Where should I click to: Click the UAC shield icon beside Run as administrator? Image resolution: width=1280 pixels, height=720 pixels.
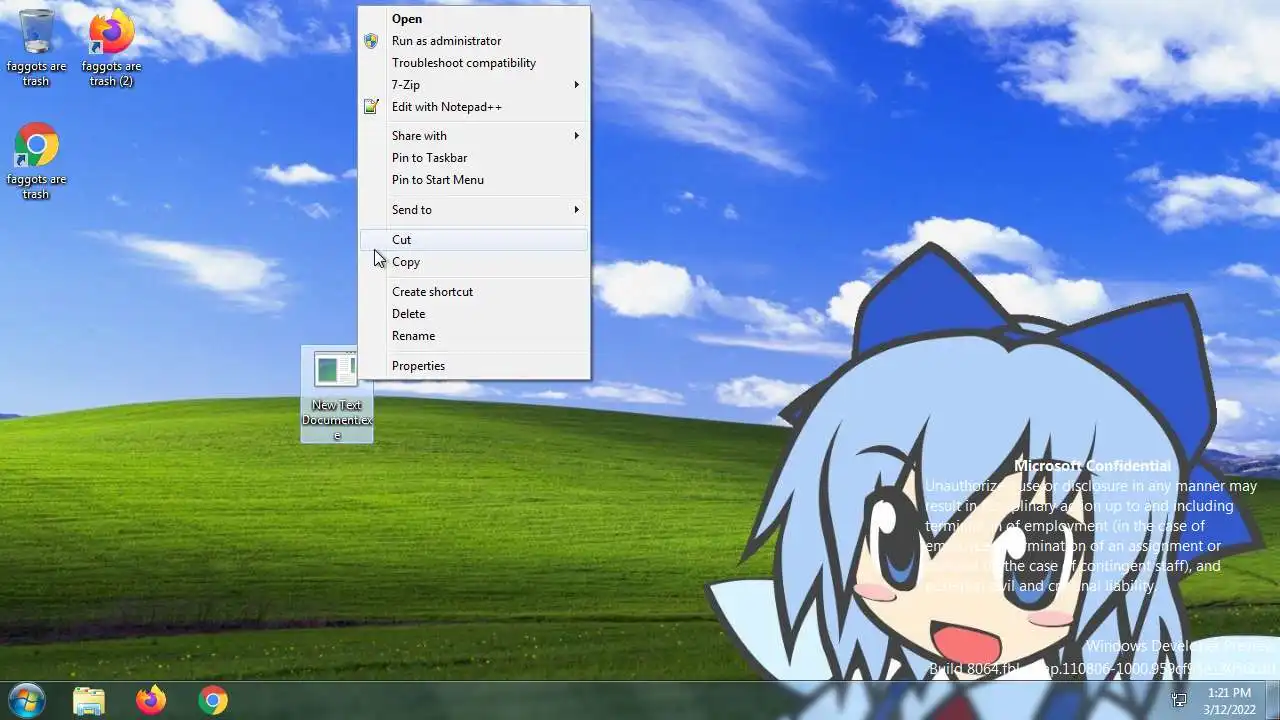tap(371, 41)
